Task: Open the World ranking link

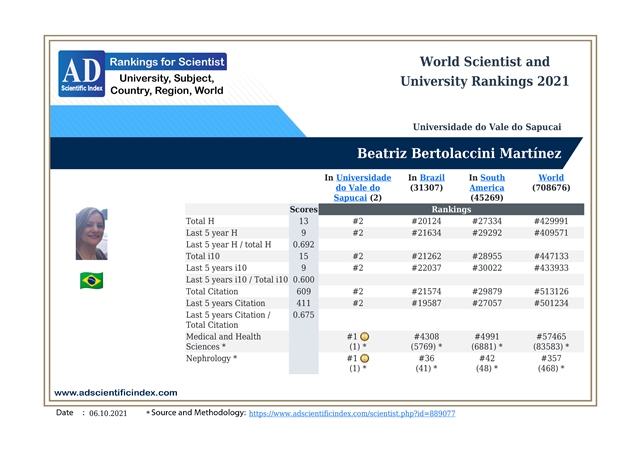Action: 551,178
